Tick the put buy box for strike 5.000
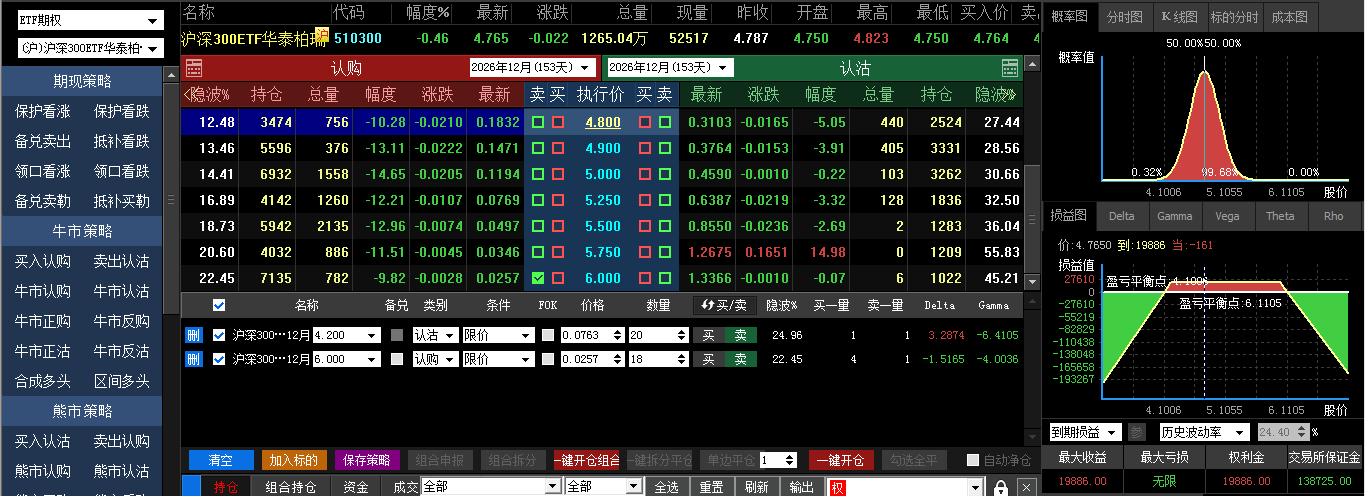This screenshot has width=1370, height=496. coord(645,174)
